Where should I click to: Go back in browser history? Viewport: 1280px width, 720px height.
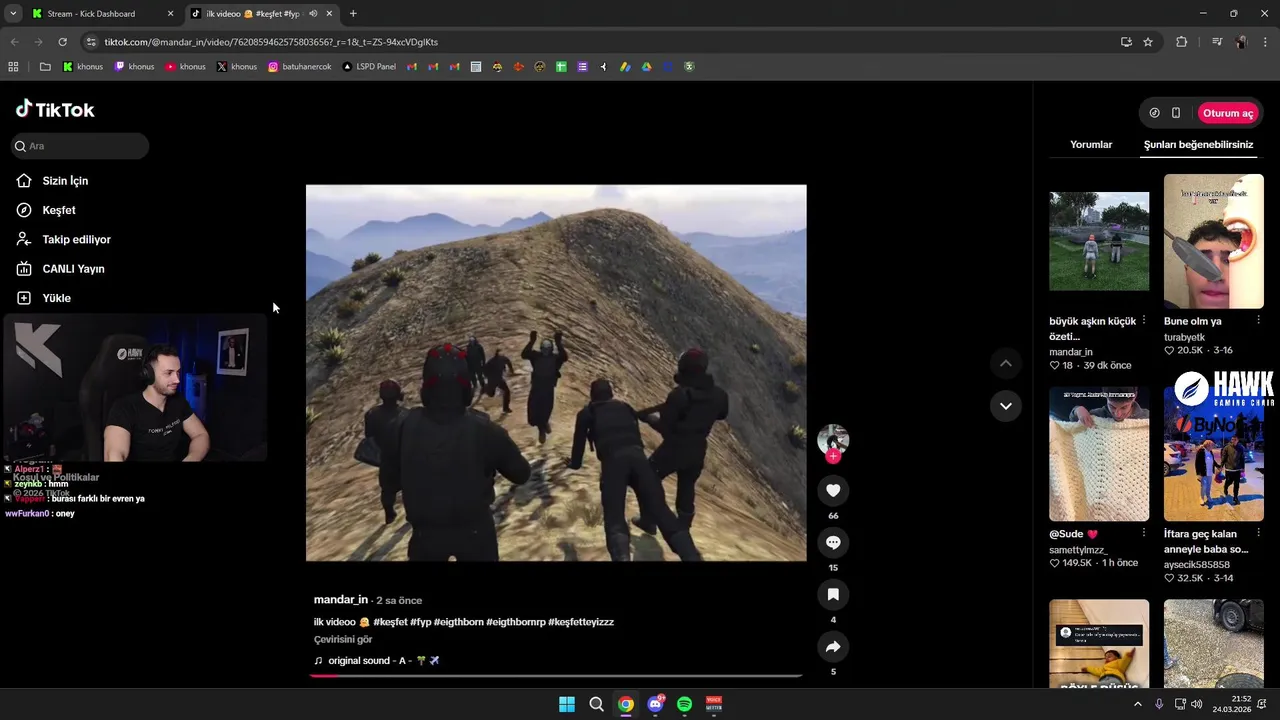point(14,42)
